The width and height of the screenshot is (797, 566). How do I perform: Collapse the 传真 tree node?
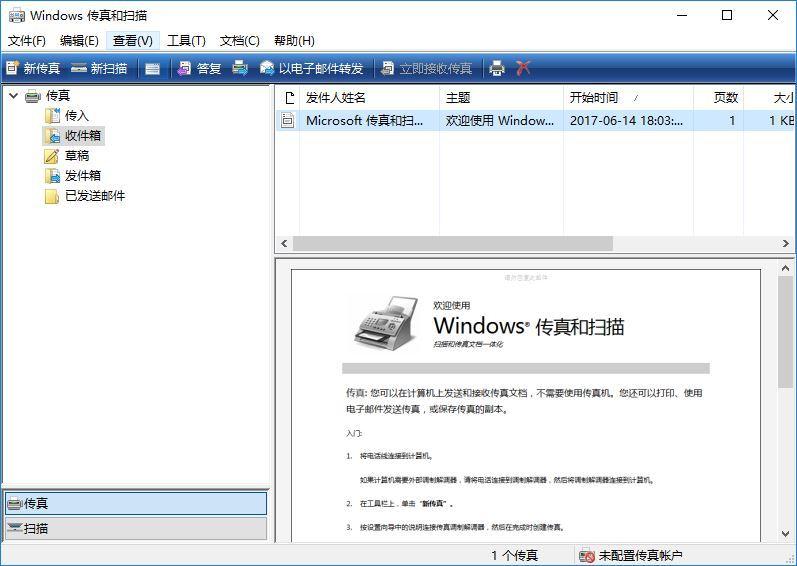pos(14,96)
